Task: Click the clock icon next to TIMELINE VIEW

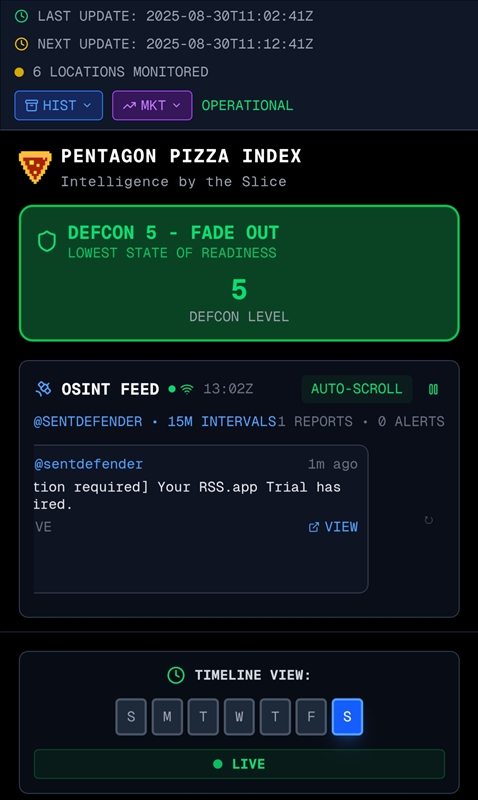Action: pyautogui.click(x=176, y=675)
